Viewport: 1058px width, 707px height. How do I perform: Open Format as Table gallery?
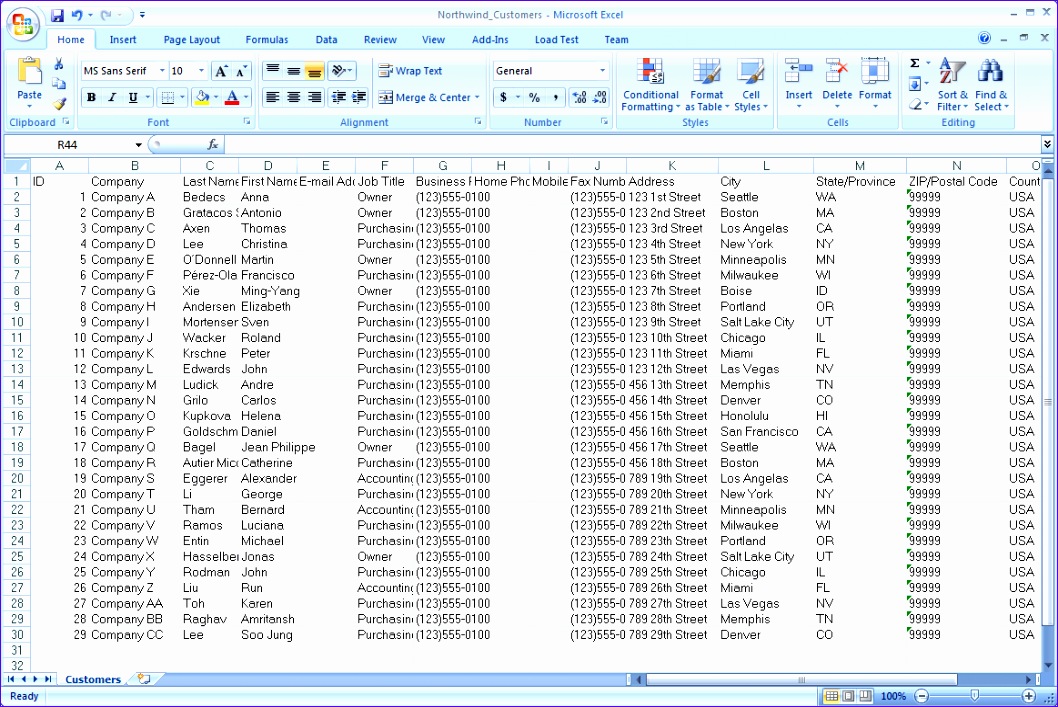[x=706, y=85]
